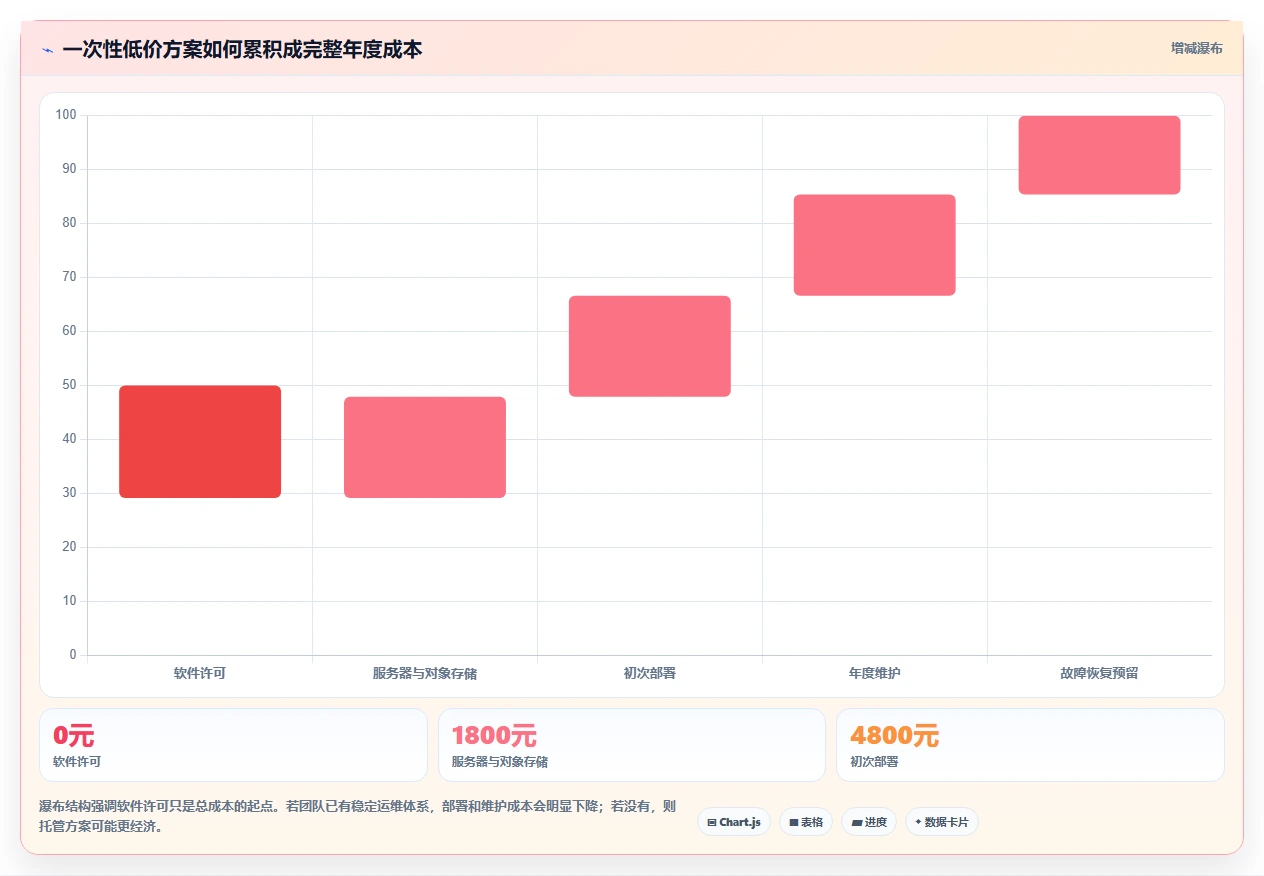Click the y-axis value 50

coord(69,385)
